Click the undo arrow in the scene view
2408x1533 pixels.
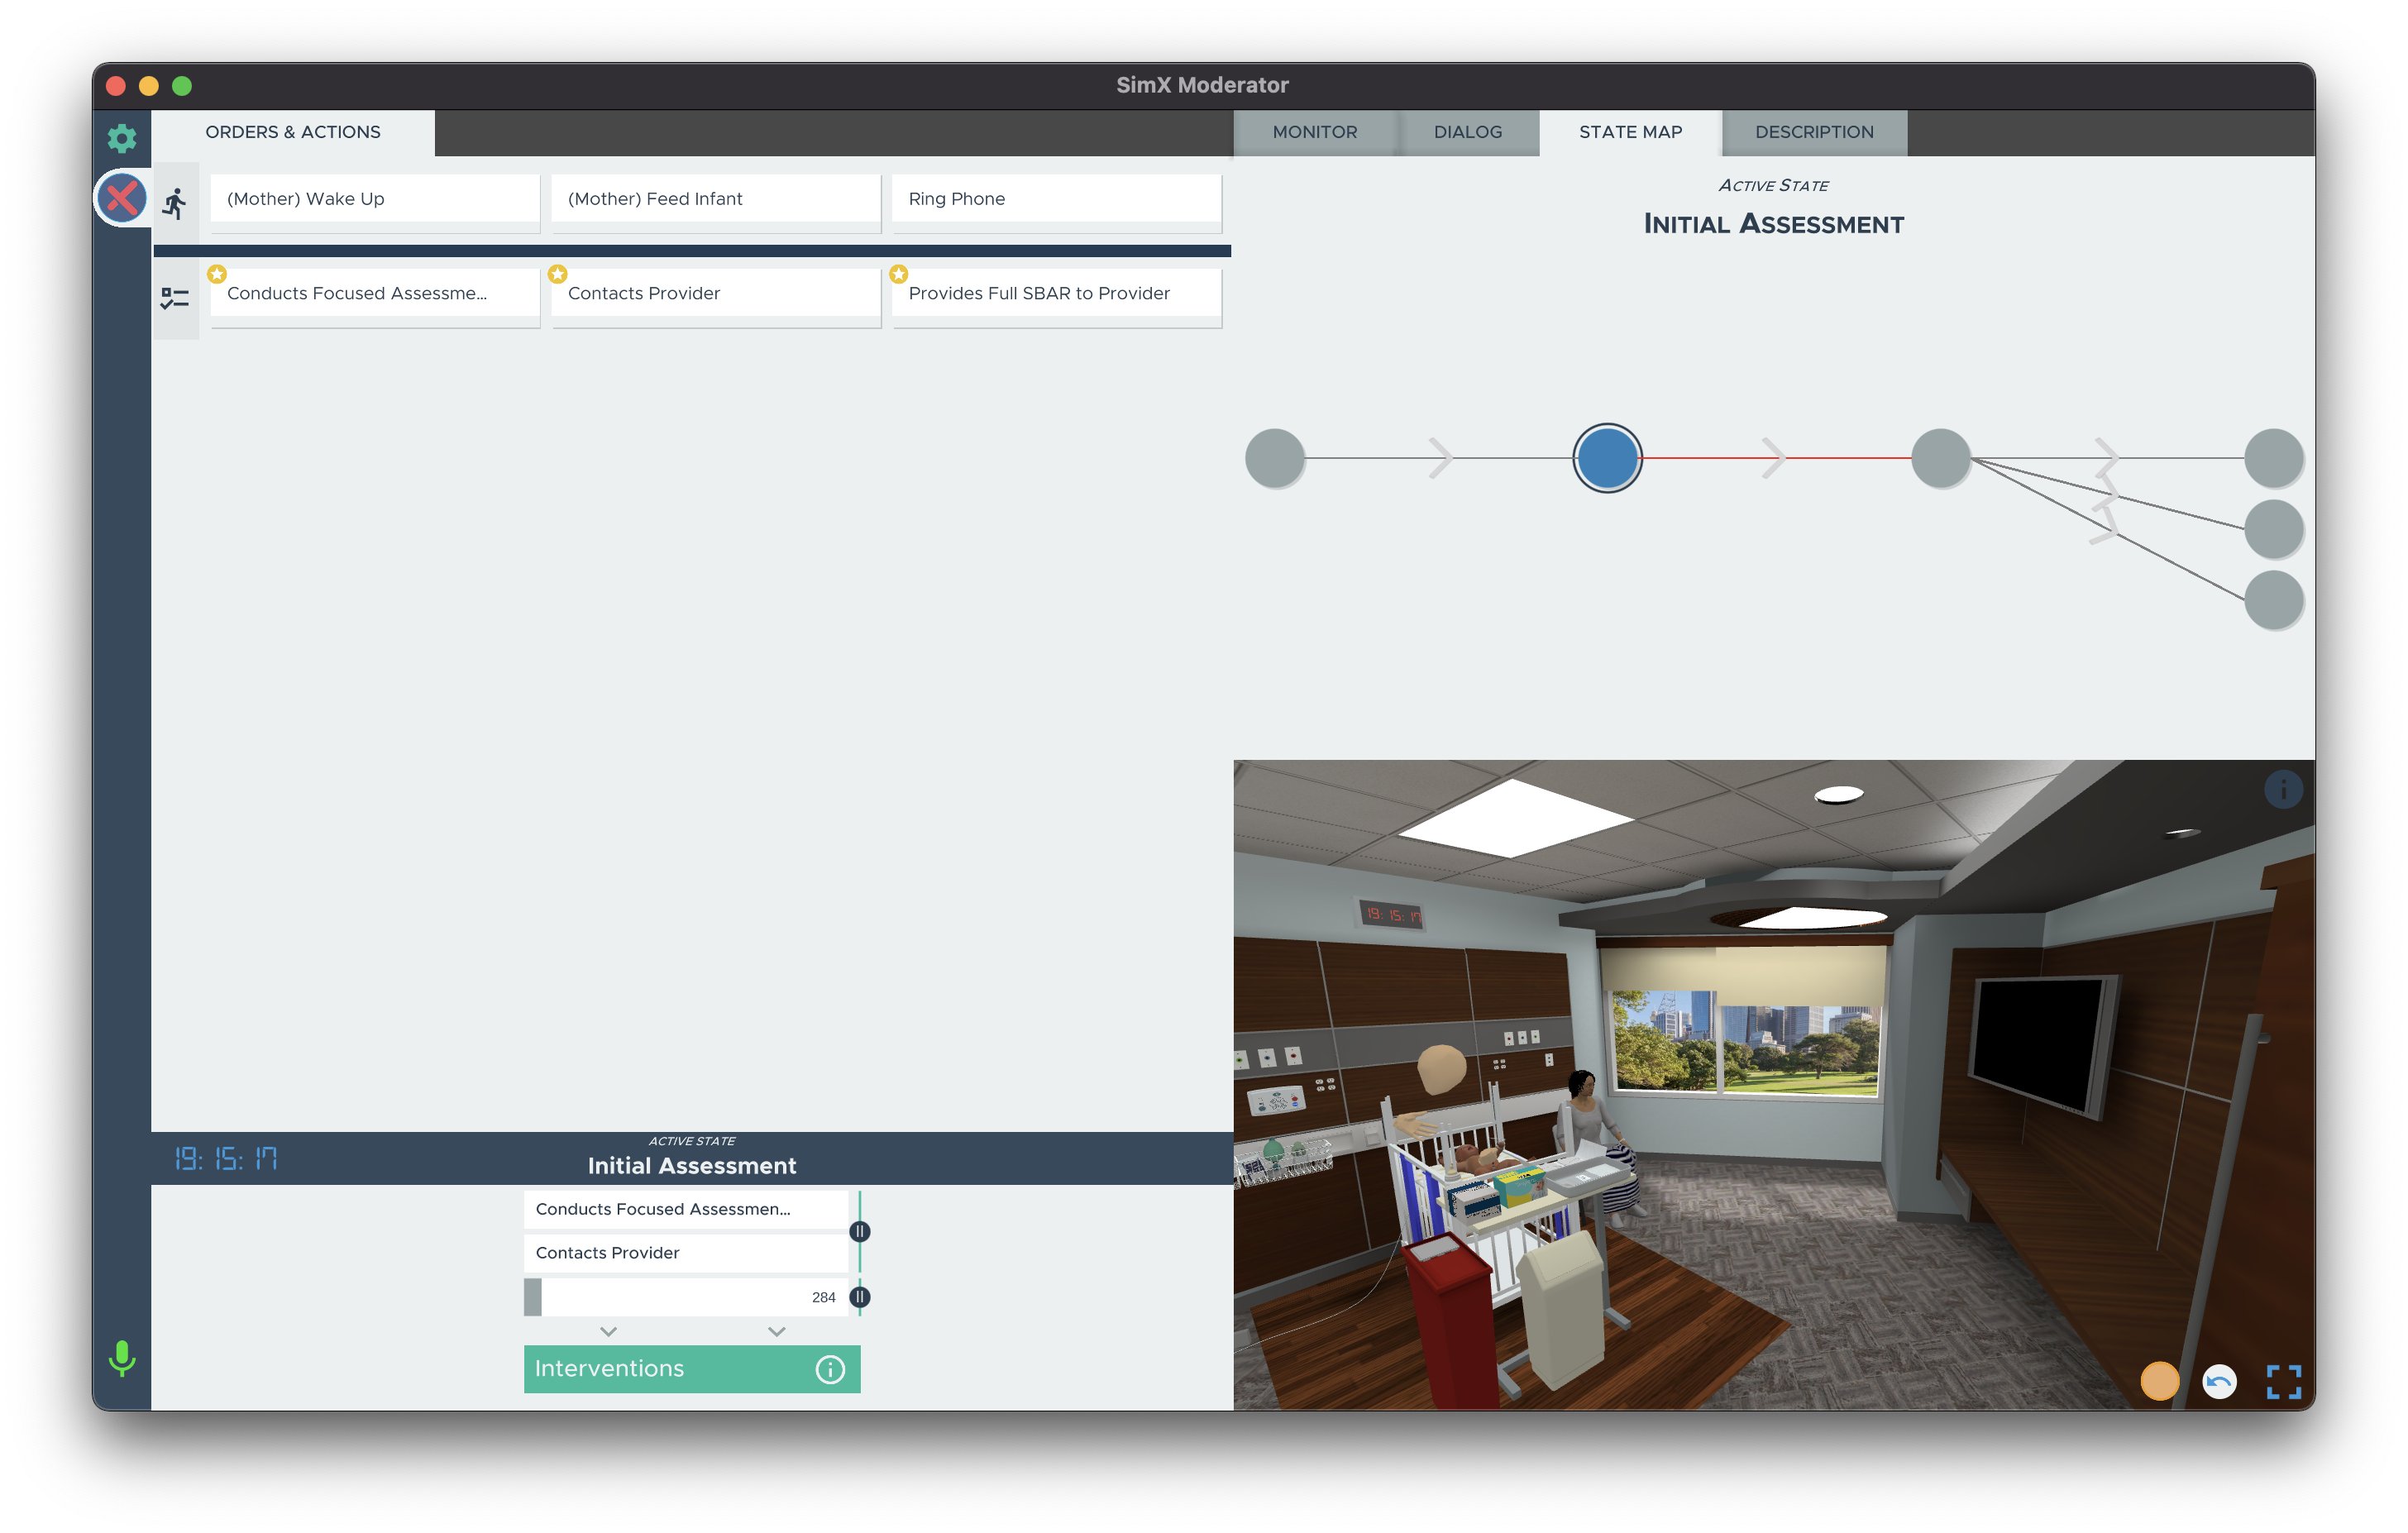tap(2219, 1382)
